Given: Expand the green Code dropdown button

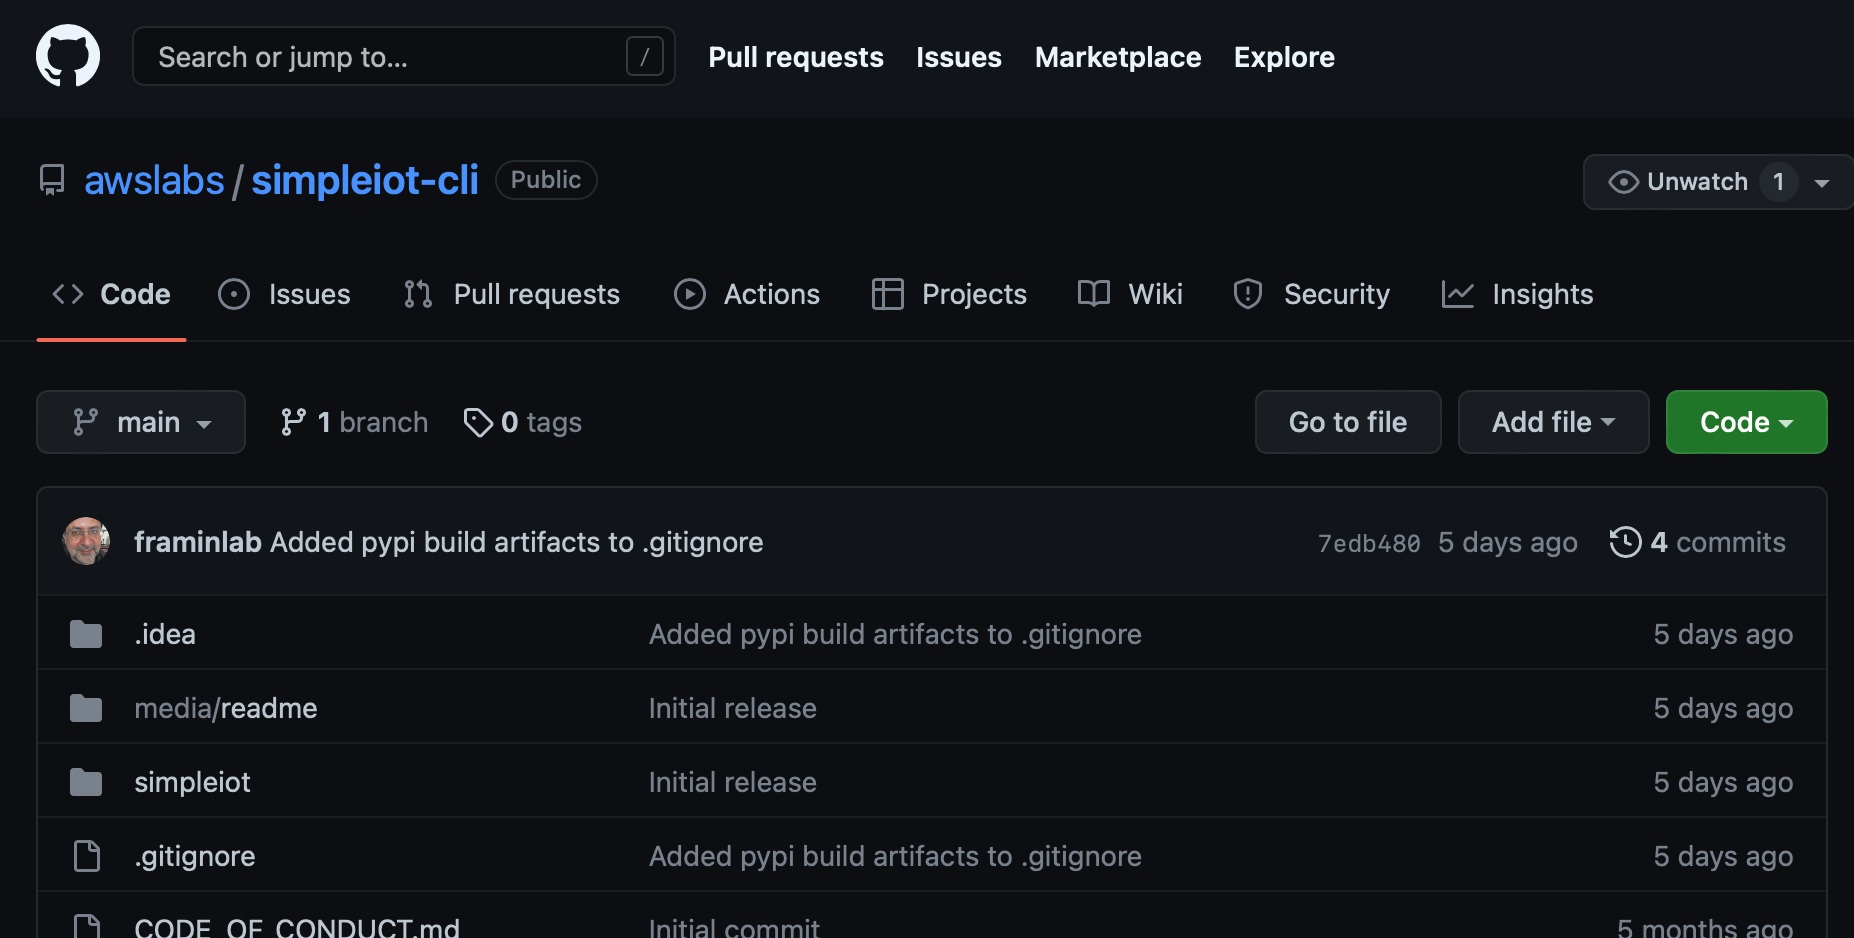Looking at the screenshot, I should [1745, 422].
